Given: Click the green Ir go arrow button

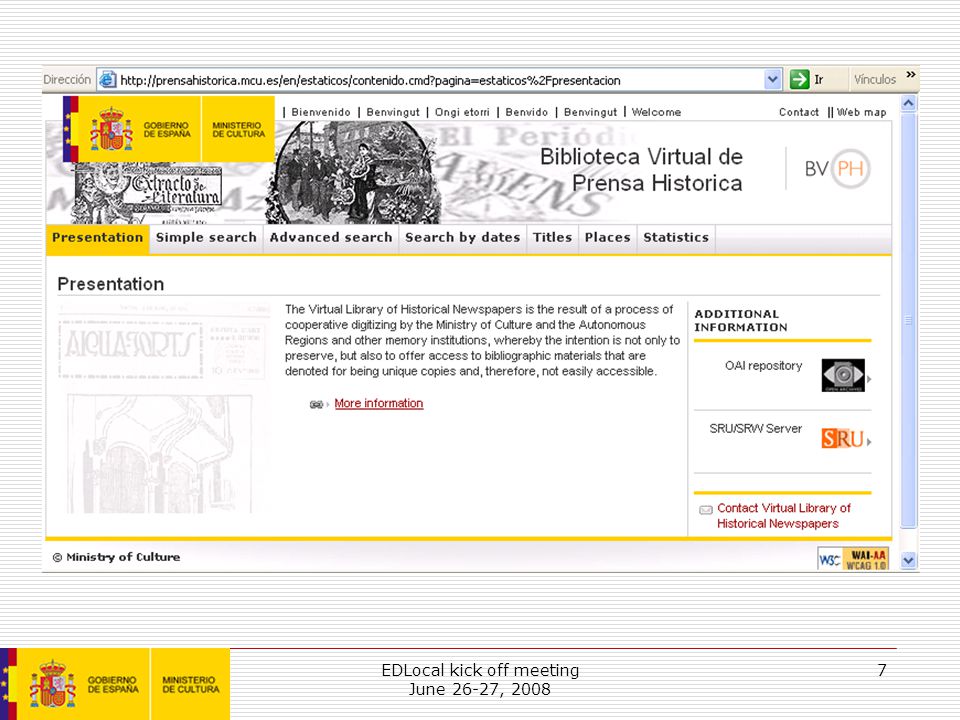Looking at the screenshot, I should 799,79.
